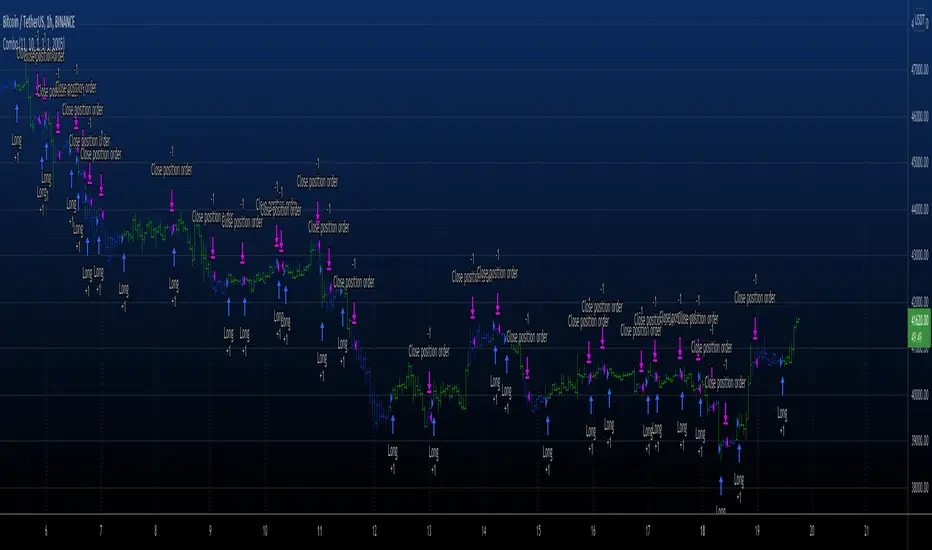932x550 pixels.
Task: Click date label 9 on the time axis
Action: click(x=210, y=530)
